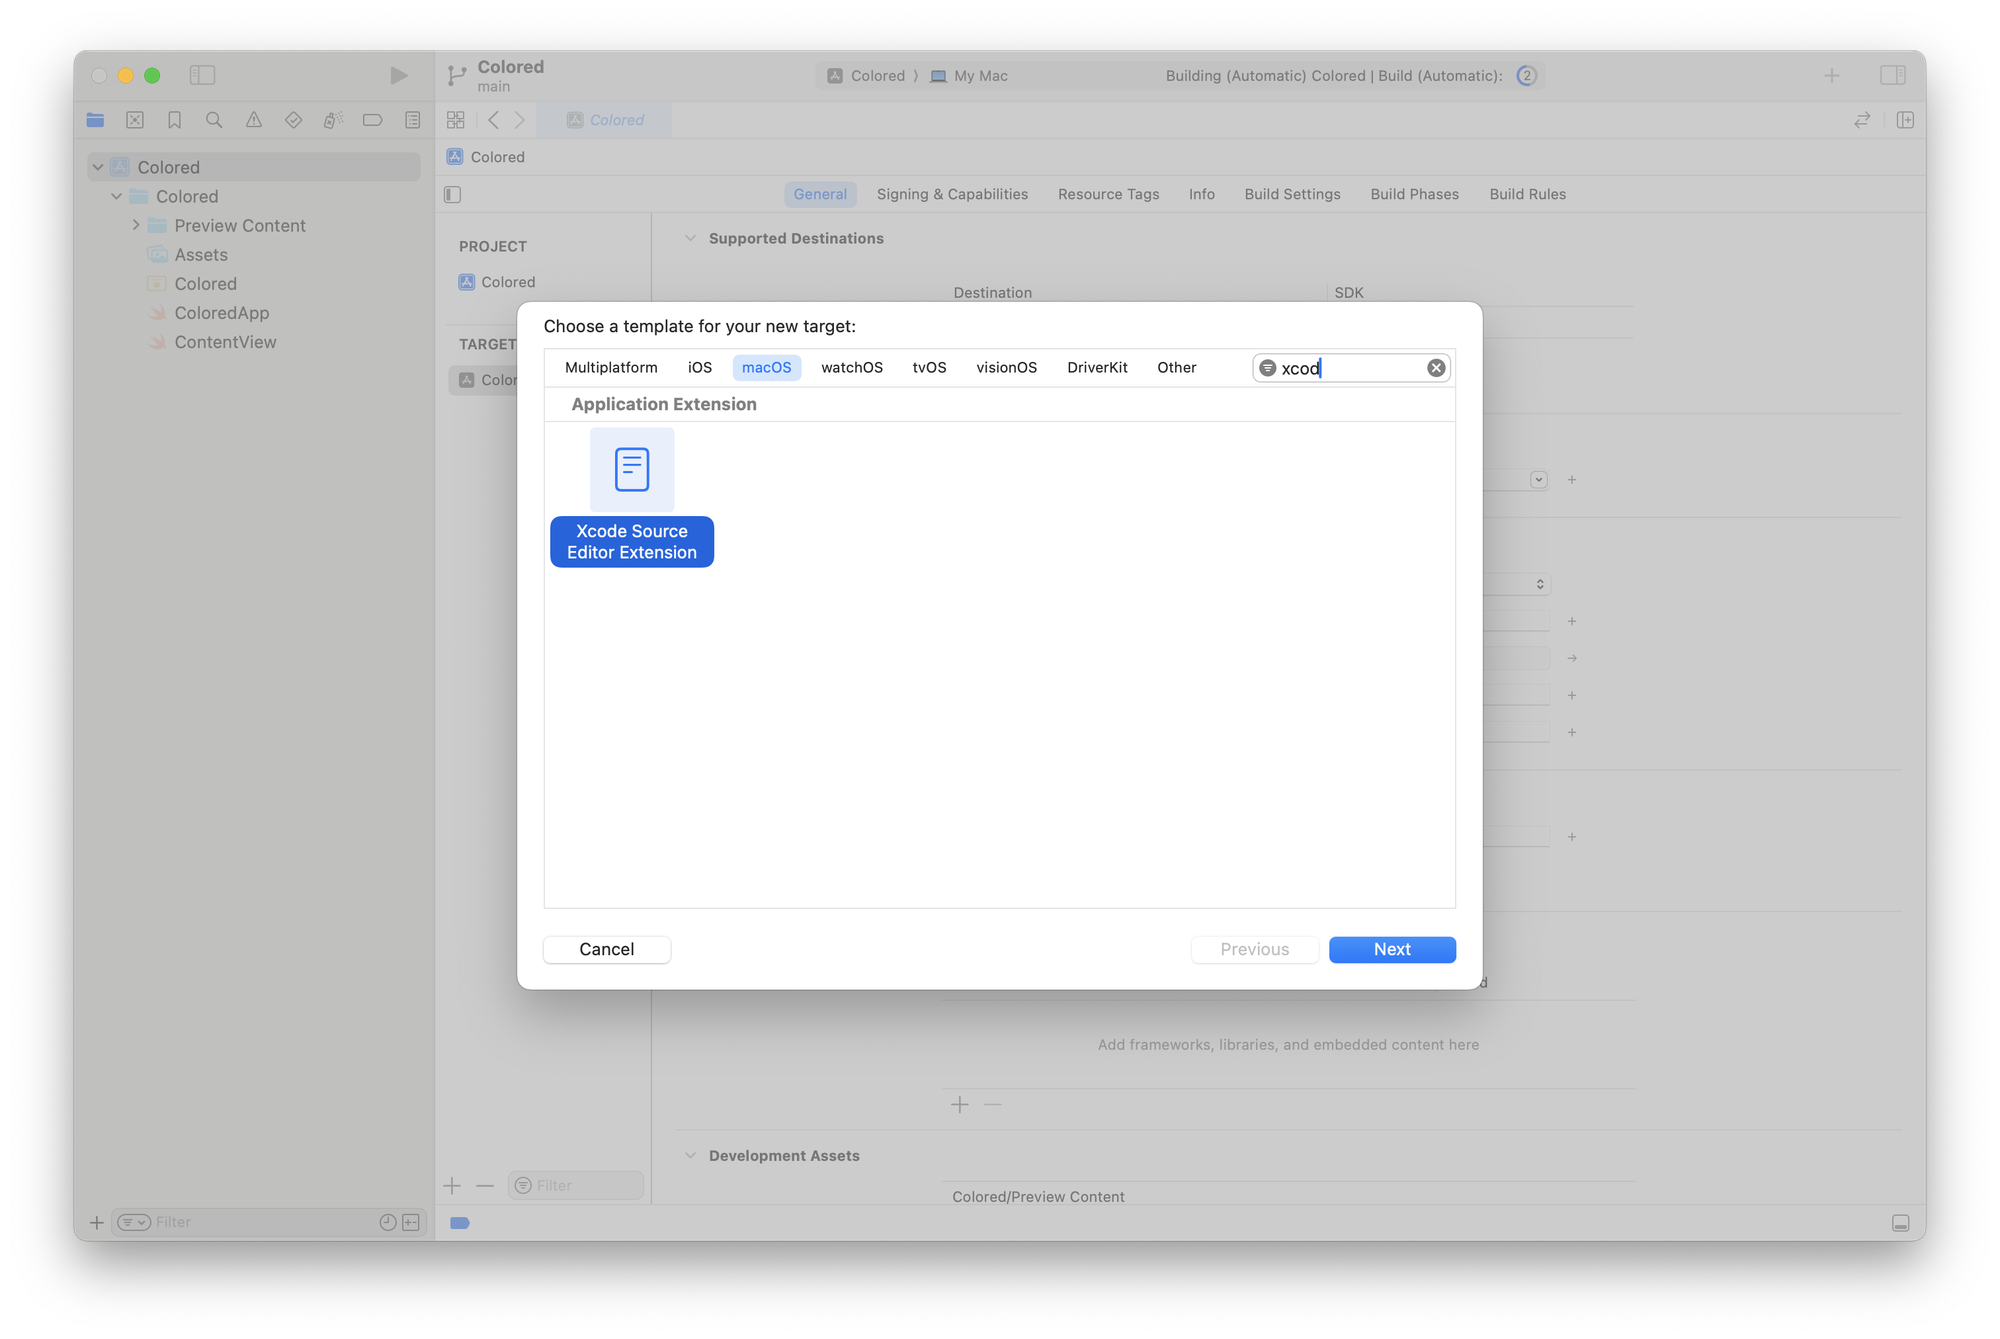The height and width of the screenshot is (1339, 2000).
Task: Cancel the new target dialog
Action: pos(607,949)
